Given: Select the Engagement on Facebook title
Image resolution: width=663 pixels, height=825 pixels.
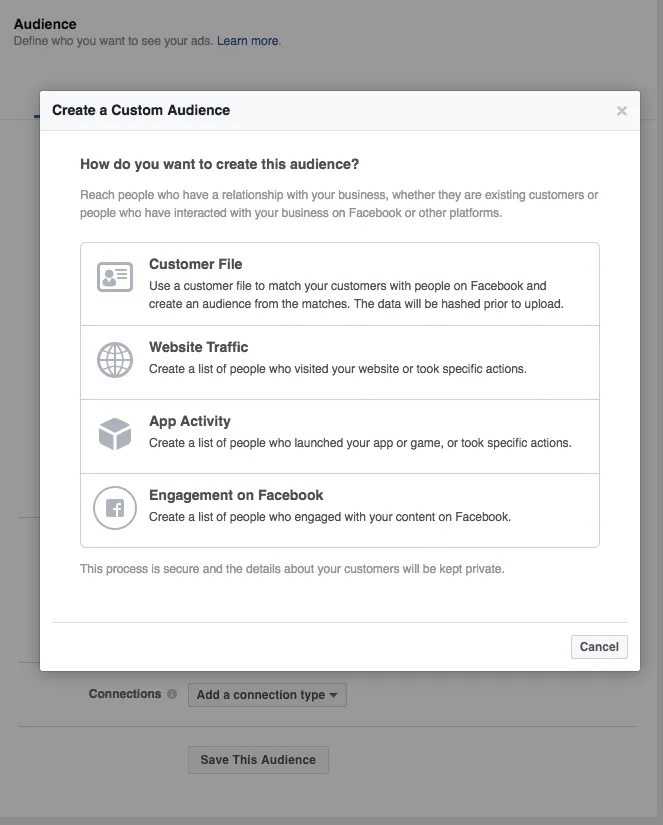Looking at the screenshot, I should coord(236,495).
